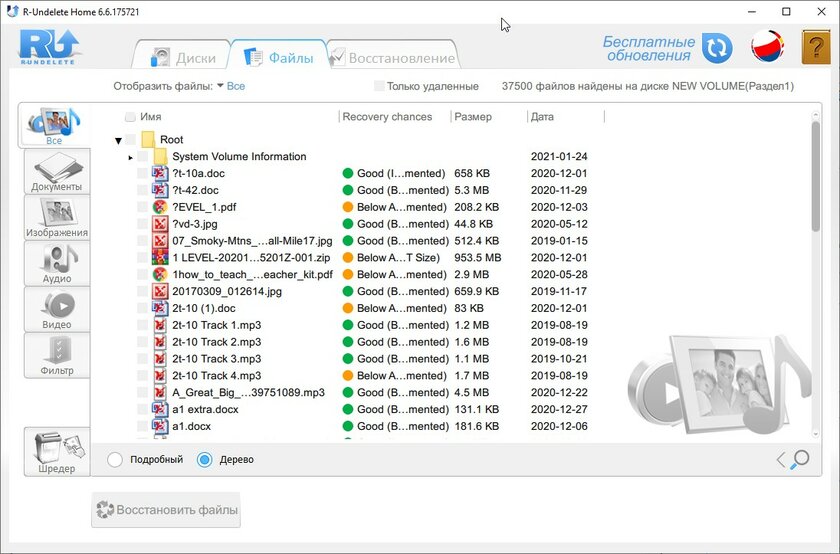Sort by Recovery chances column header
The height and width of the screenshot is (554, 840).
[387, 117]
